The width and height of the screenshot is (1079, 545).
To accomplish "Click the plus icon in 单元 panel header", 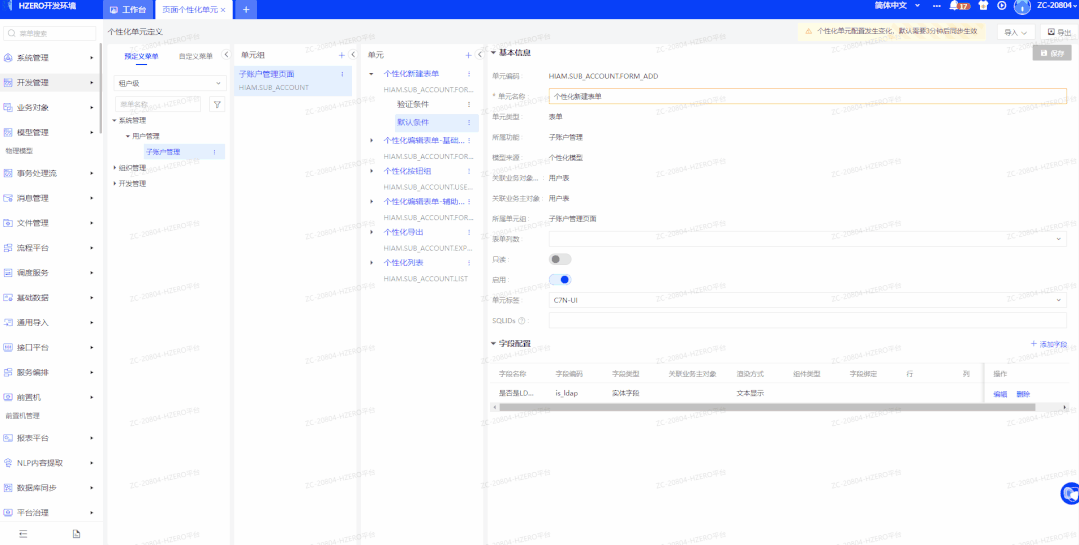I will (468, 55).
